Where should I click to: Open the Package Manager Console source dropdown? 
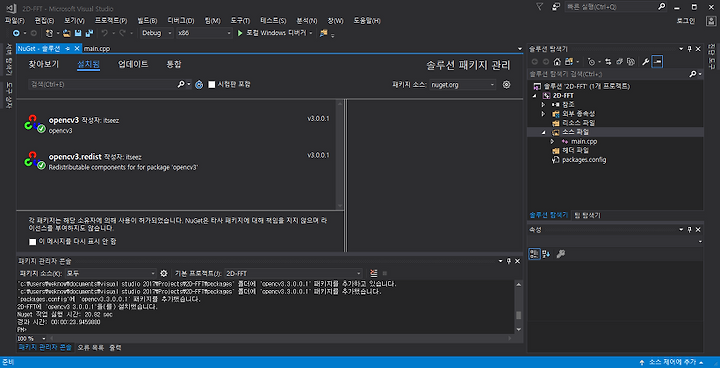(111, 273)
